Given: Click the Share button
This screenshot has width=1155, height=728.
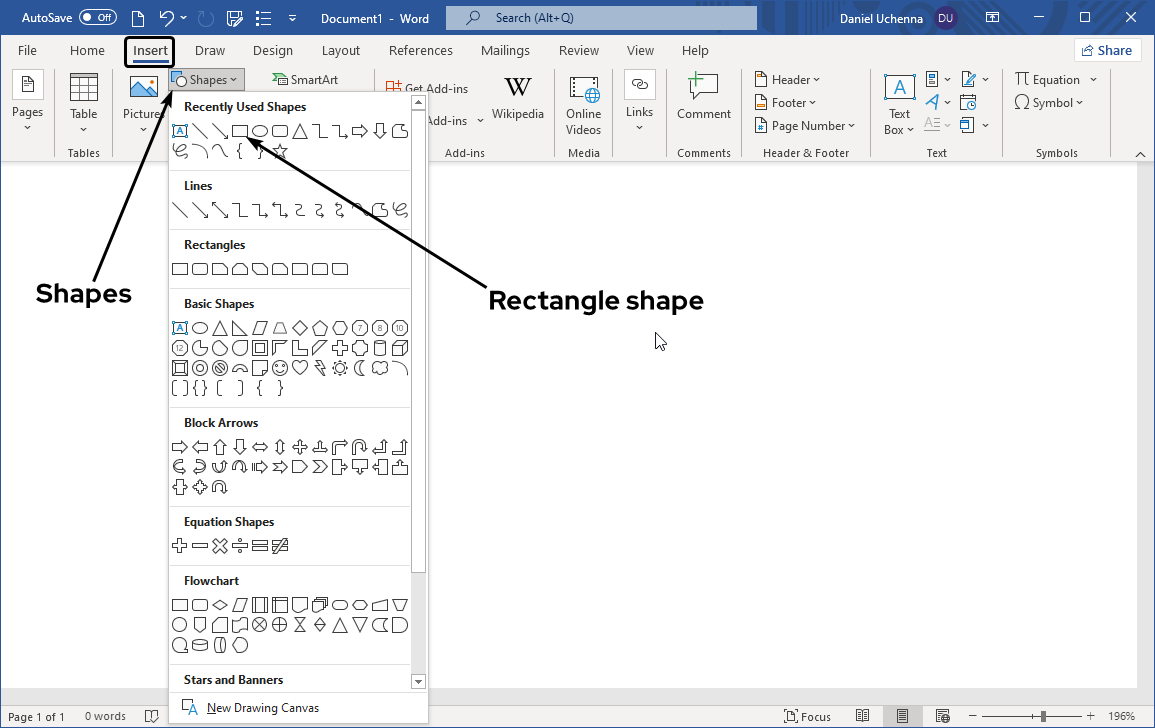Looking at the screenshot, I should (x=1107, y=51).
